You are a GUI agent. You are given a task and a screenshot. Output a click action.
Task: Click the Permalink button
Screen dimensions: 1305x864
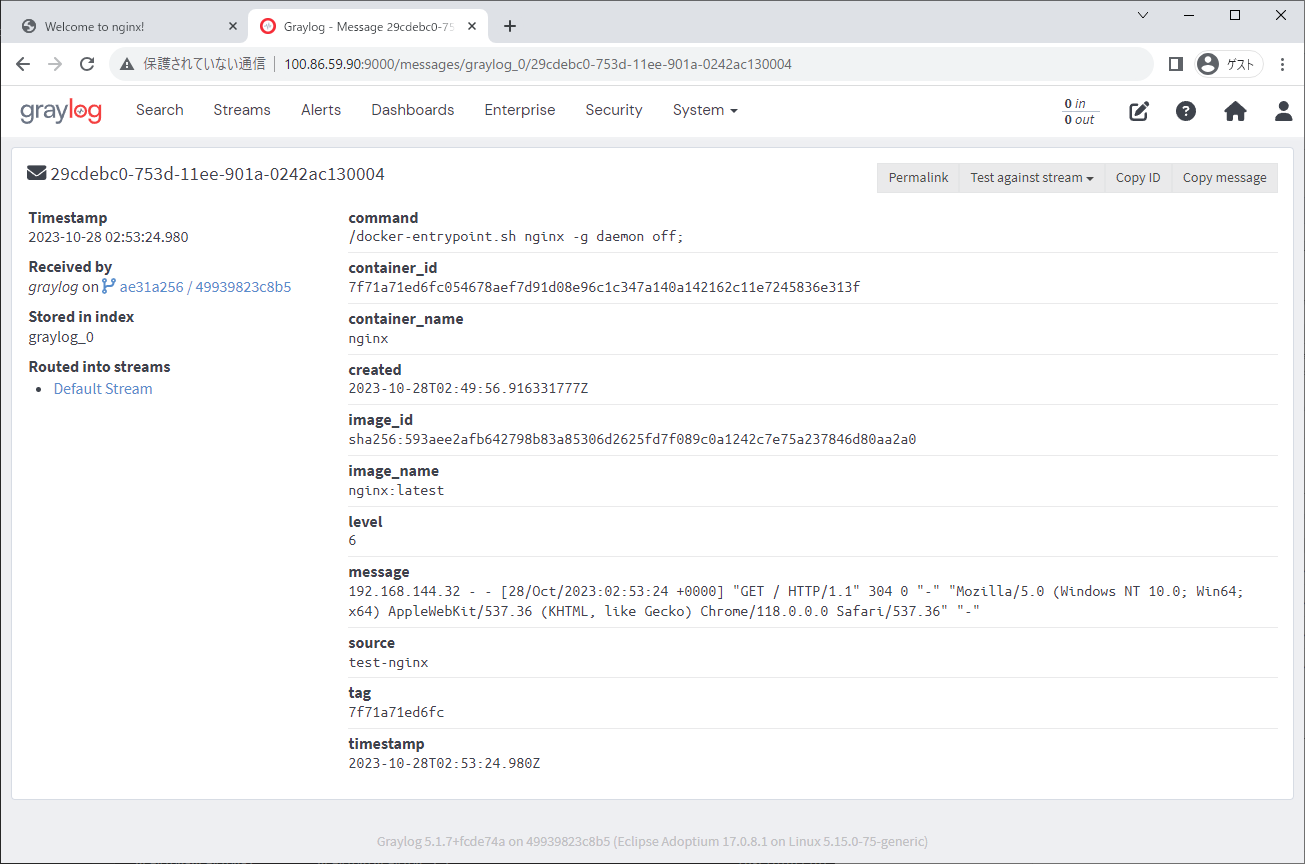pyautogui.click(x=917, y=177)
